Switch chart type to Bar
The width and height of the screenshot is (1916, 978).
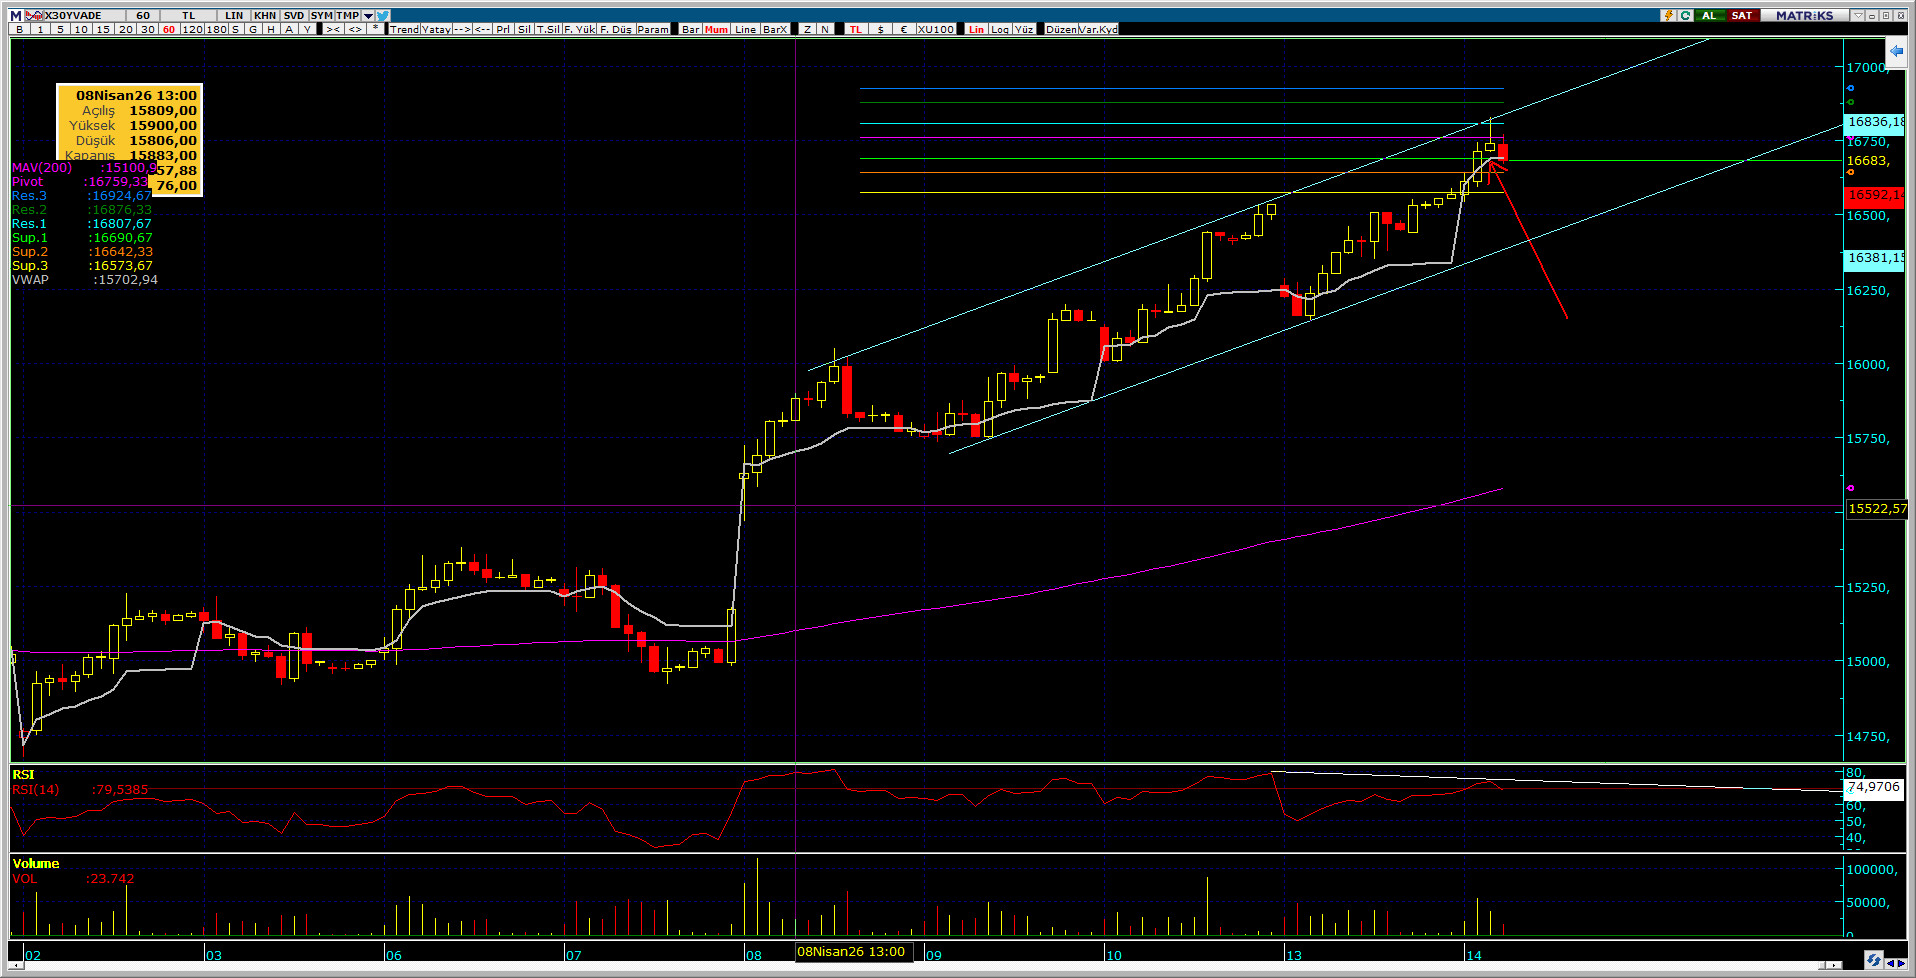(690, 30)
